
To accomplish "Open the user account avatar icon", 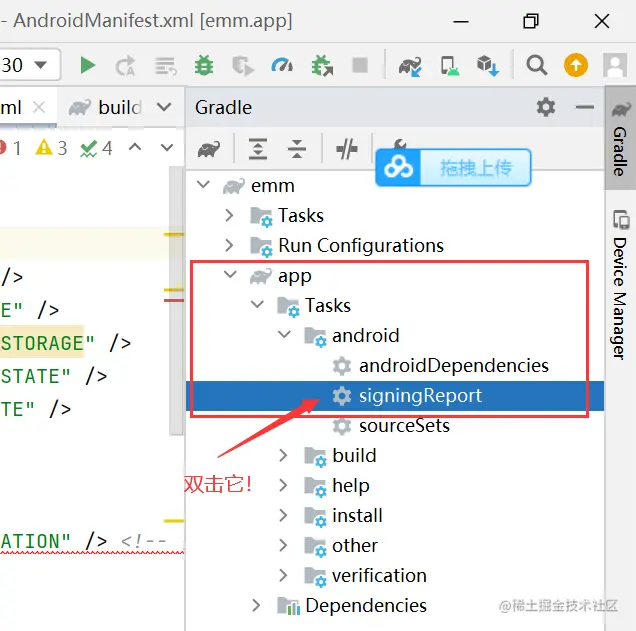I will click(615, 65).
